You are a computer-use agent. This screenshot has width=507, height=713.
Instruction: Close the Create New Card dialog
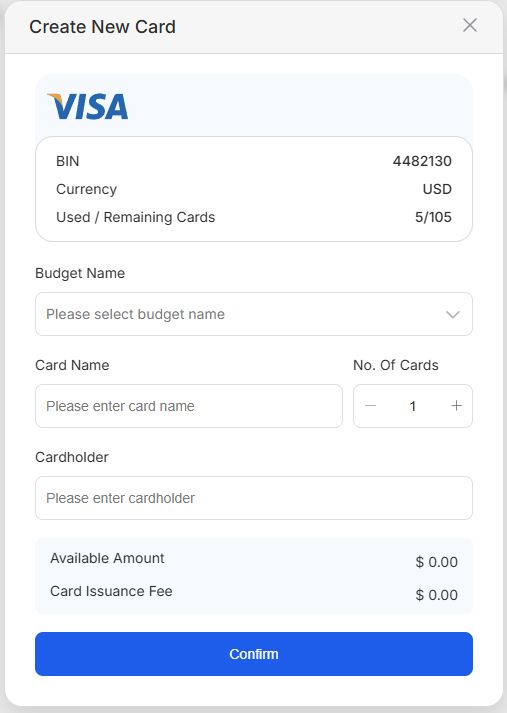(x=470, y=25)
